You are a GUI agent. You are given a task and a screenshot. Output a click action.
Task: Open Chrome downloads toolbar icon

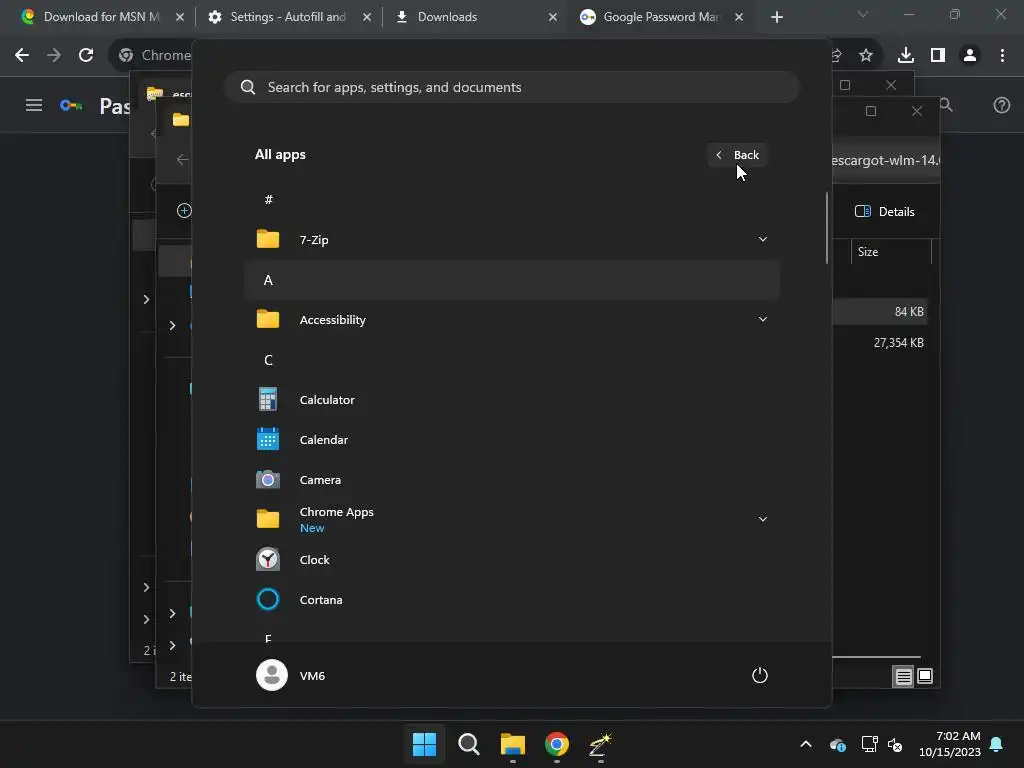(906, 56)
